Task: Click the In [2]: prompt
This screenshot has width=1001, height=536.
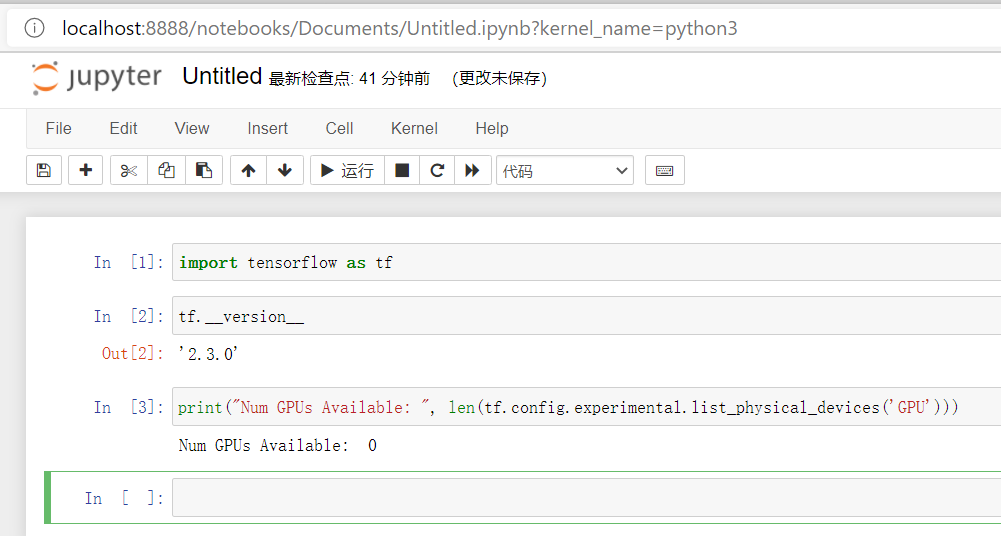Action: 129,316
